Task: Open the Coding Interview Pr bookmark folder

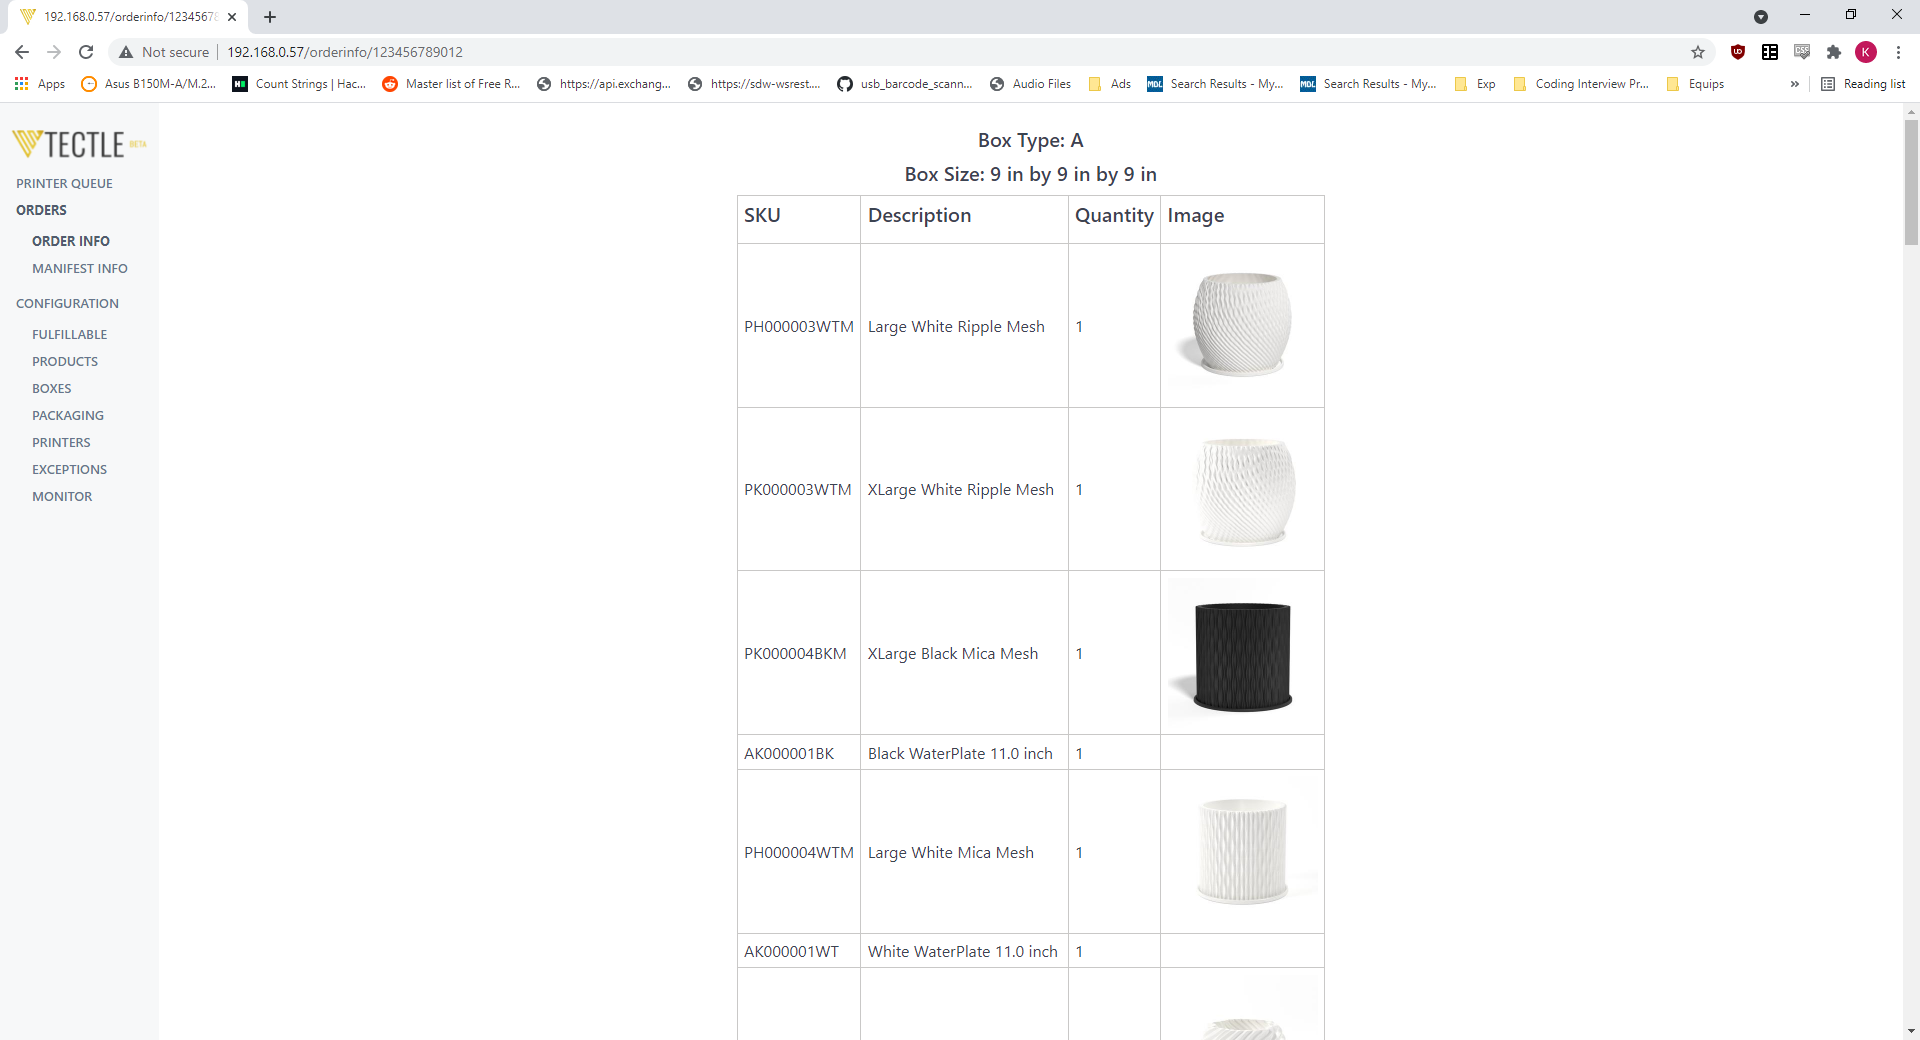Action: 1581,84
